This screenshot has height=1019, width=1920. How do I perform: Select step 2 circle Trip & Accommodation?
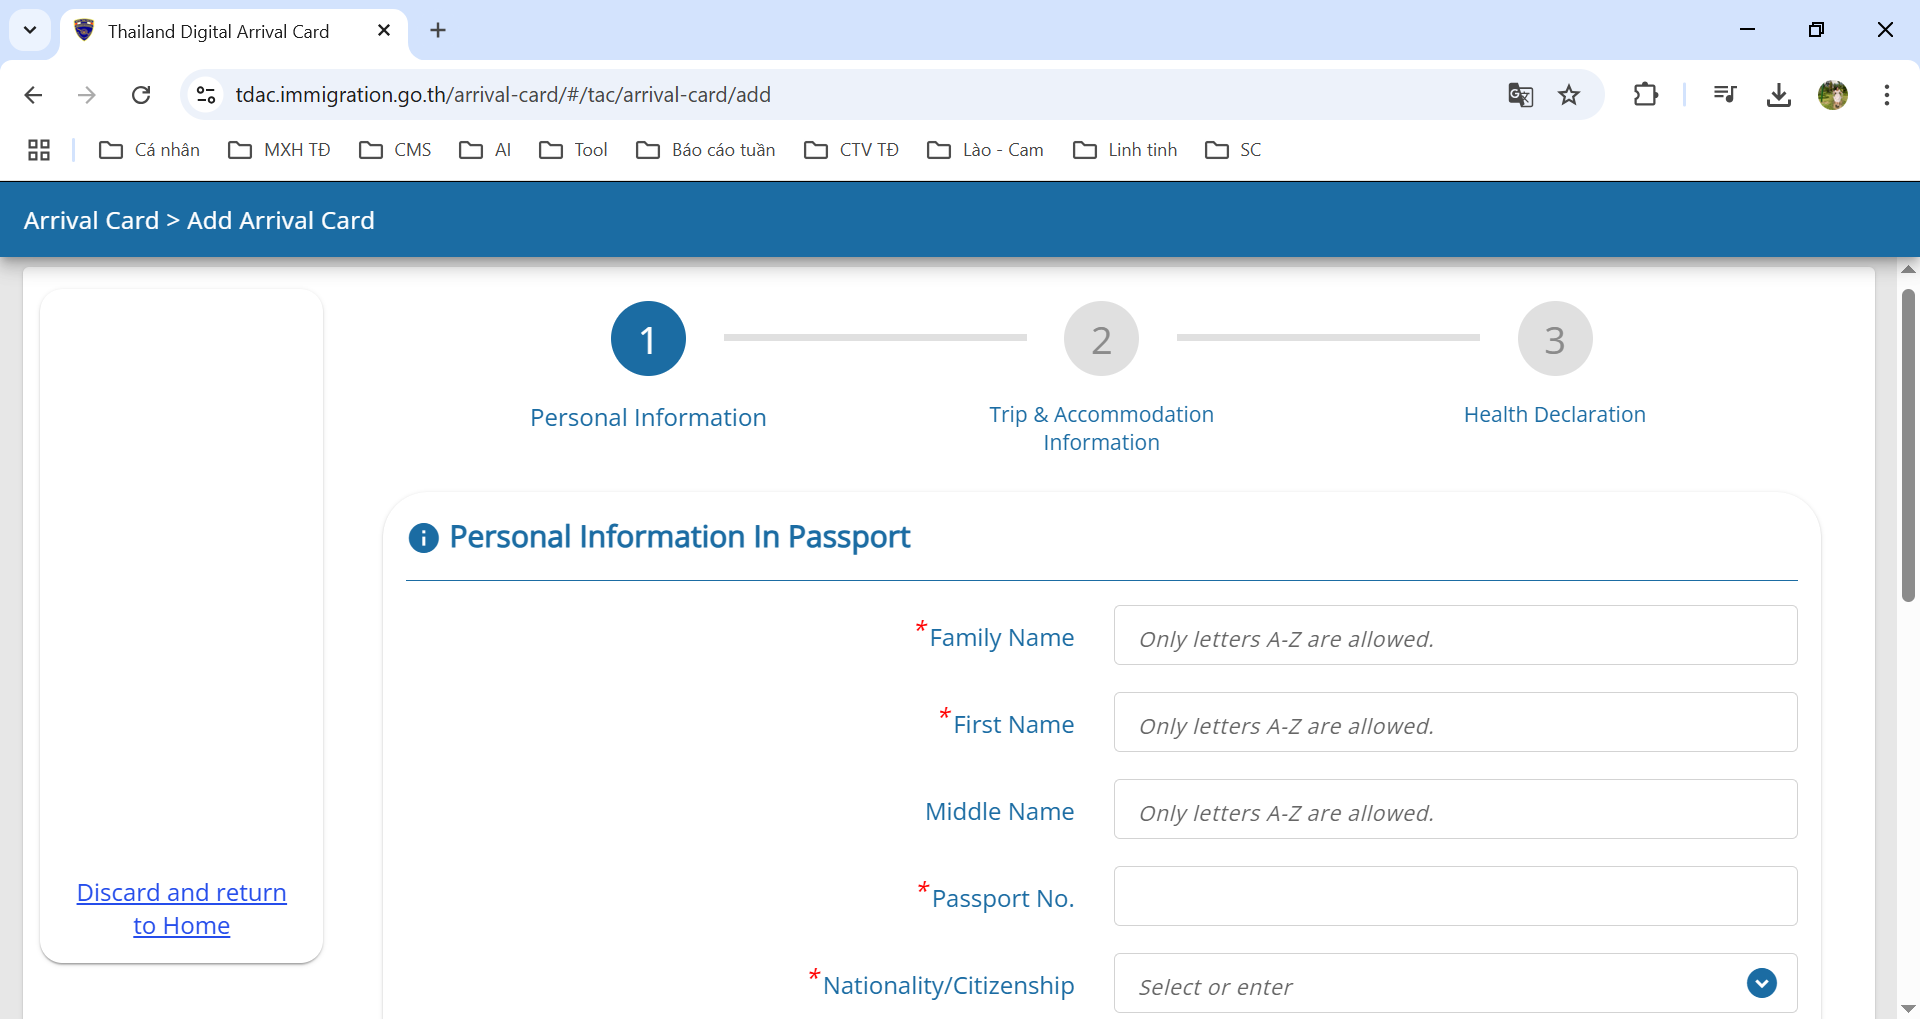coord(1102,339)
